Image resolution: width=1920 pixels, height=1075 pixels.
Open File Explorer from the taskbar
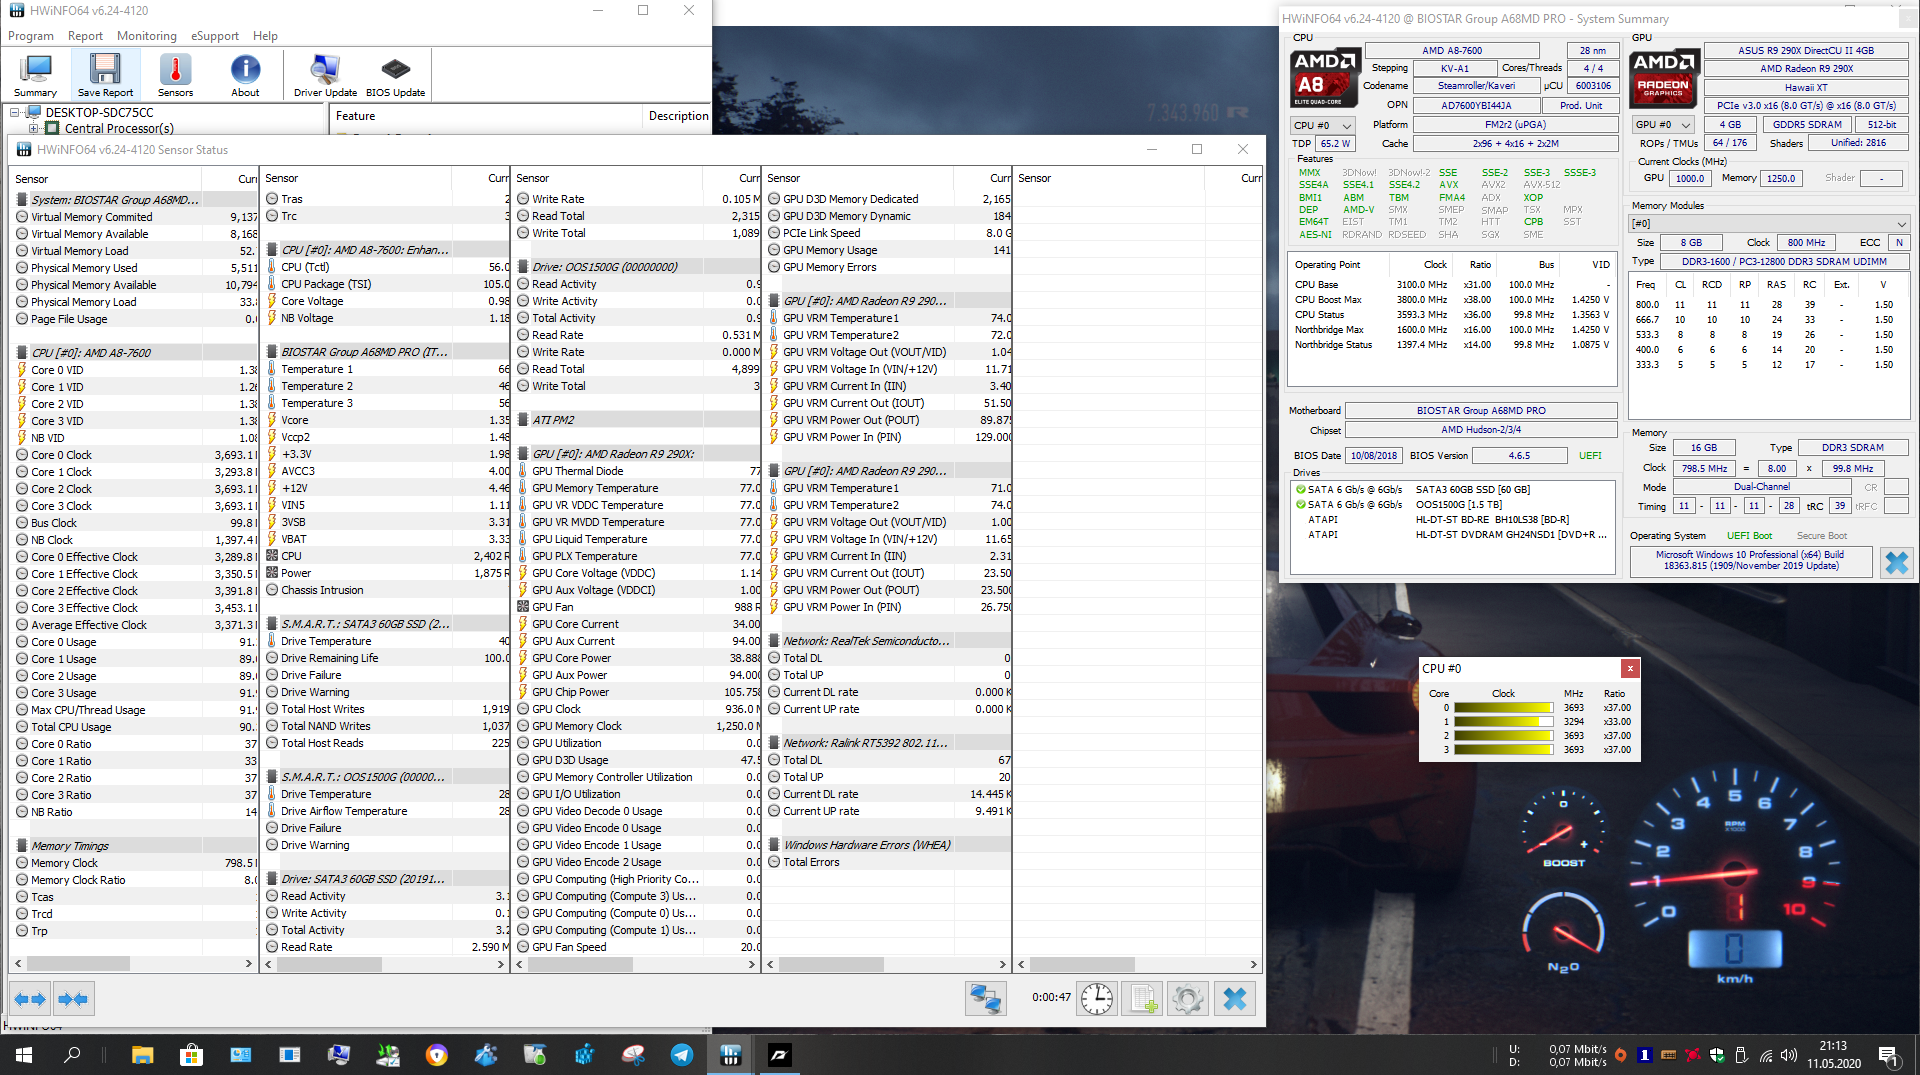coord(142,1055)
